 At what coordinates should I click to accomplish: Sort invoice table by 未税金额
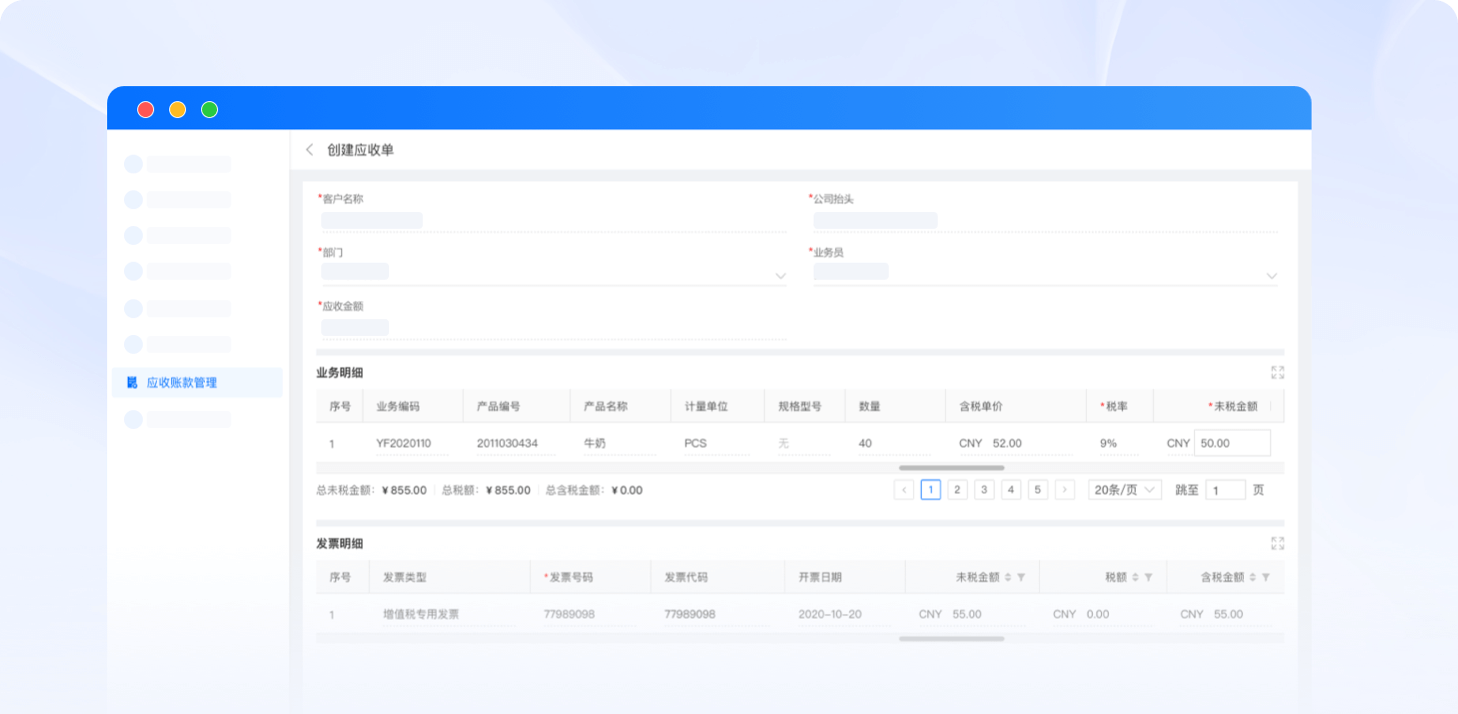coord(1008,578)
